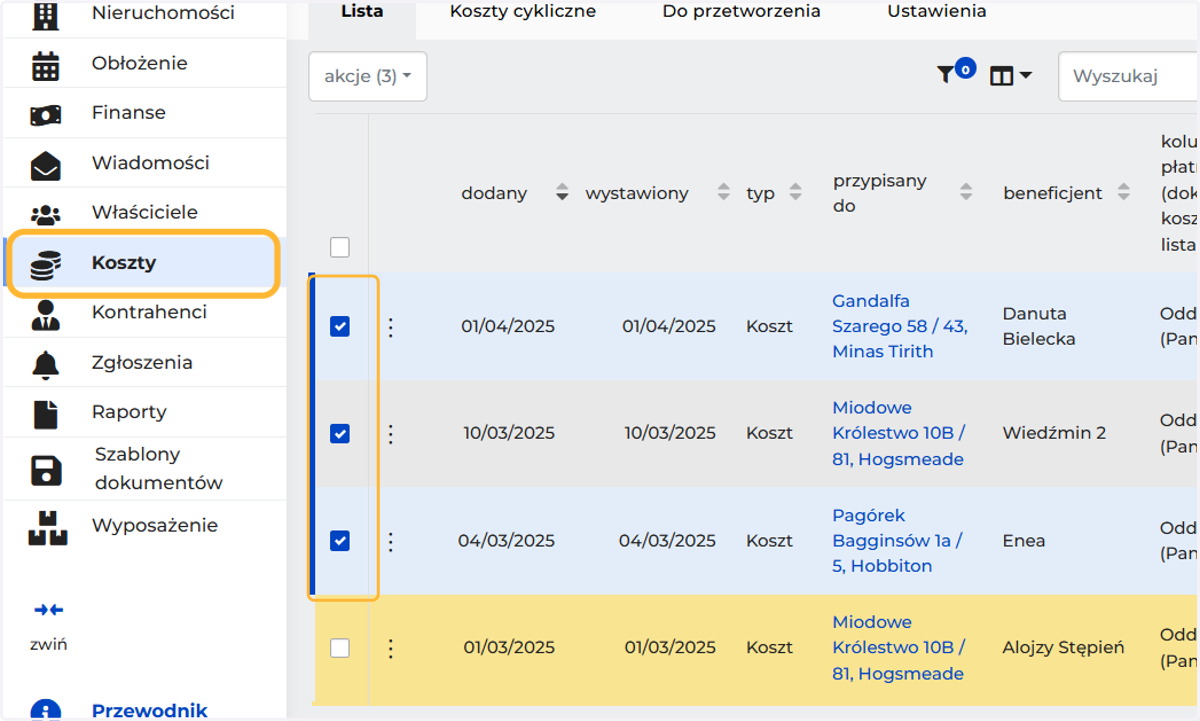
Task: Click the Wiadomości envelope icon
Action: (46, 166)
